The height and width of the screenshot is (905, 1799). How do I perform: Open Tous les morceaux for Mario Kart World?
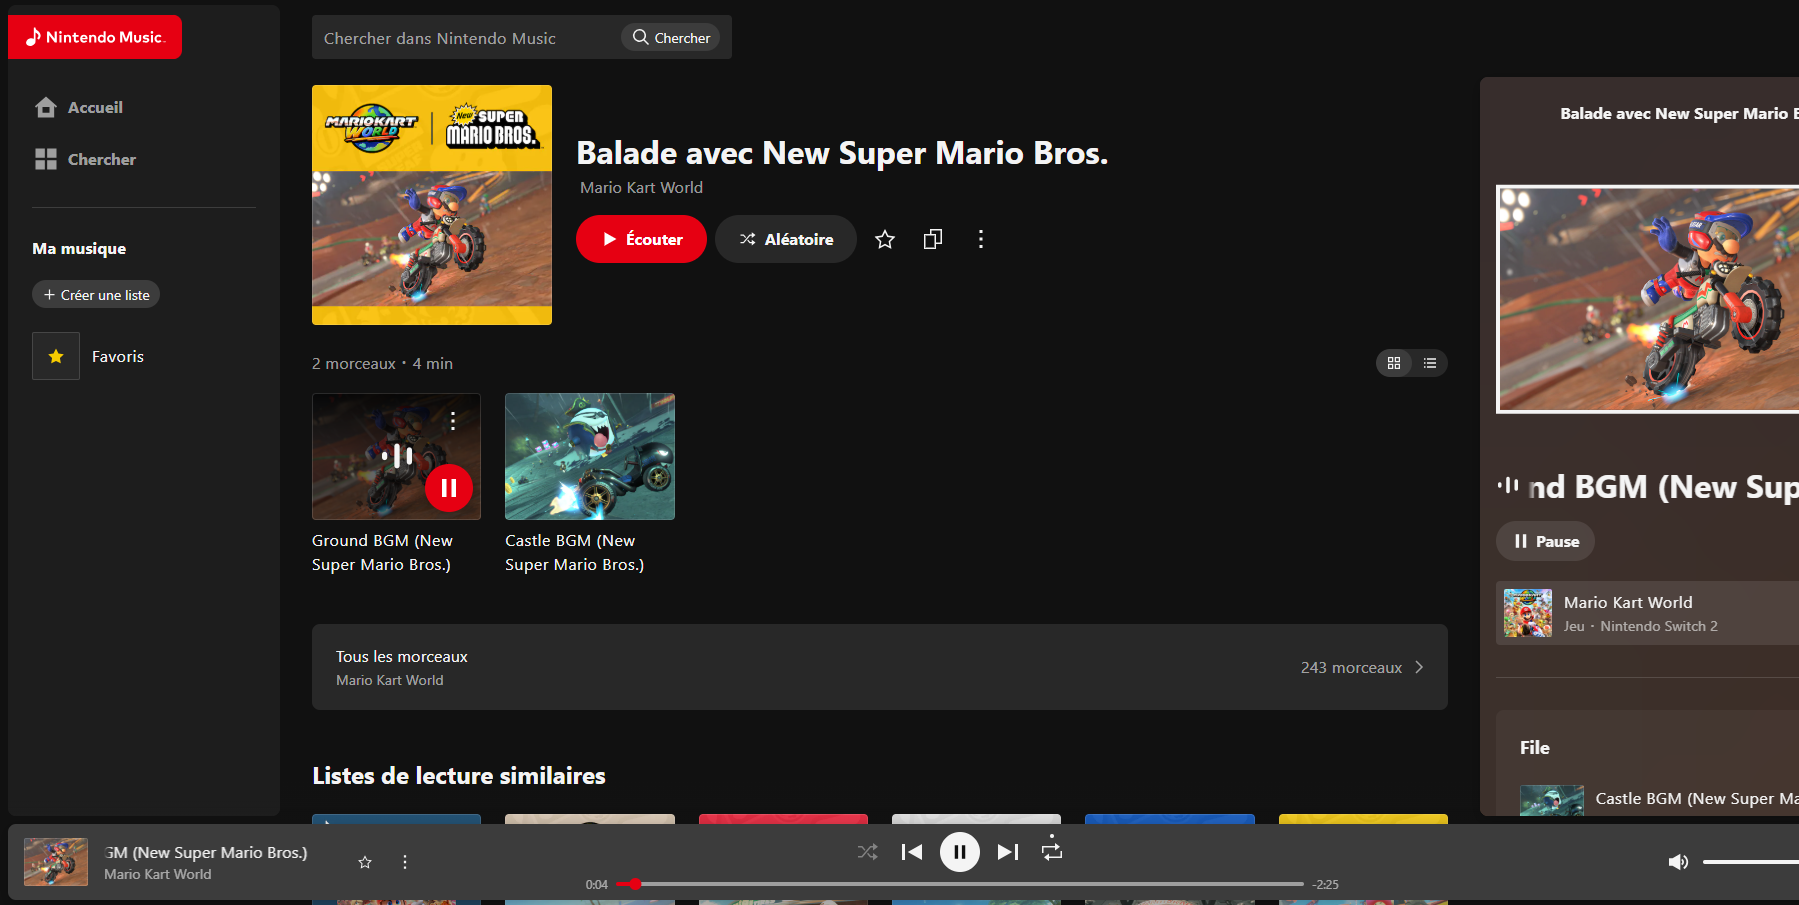[880, 667]
